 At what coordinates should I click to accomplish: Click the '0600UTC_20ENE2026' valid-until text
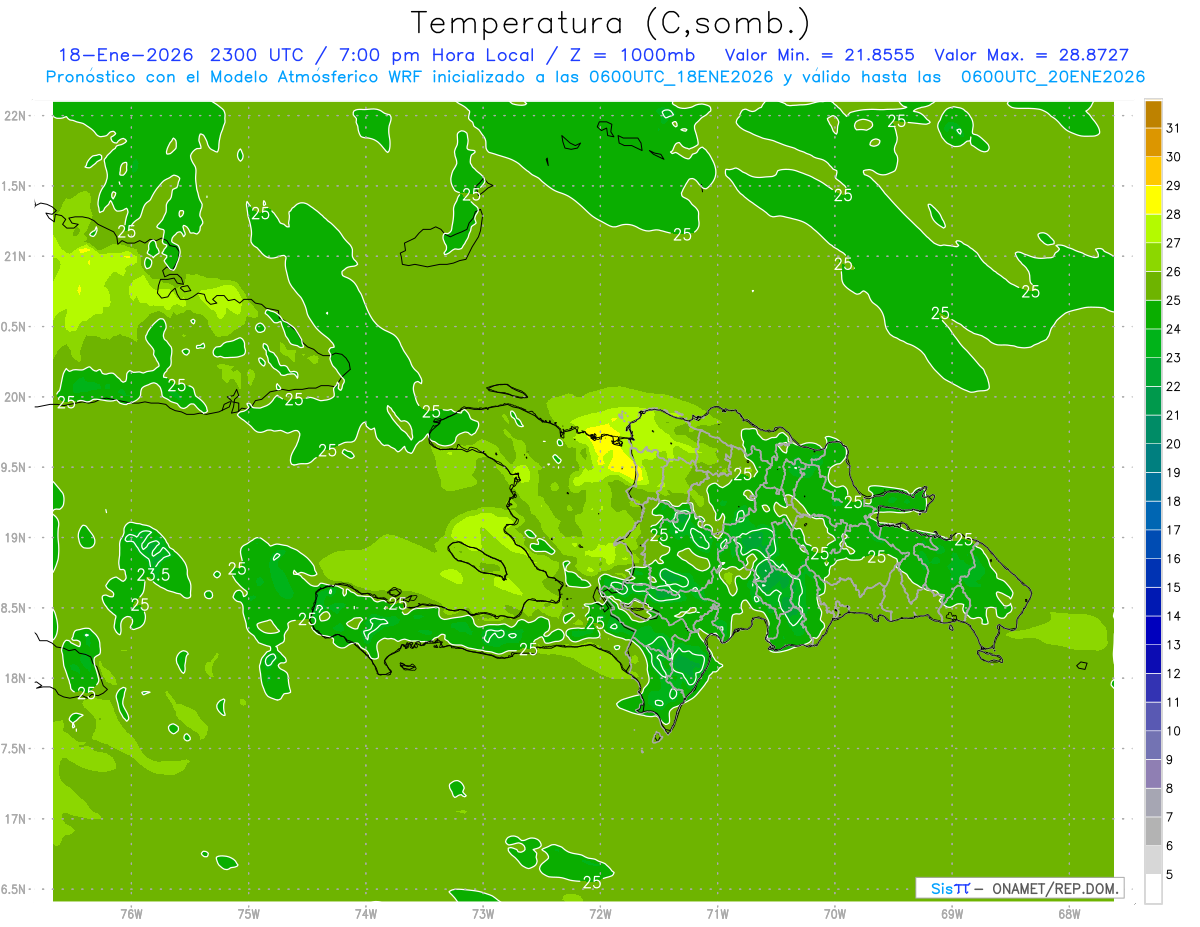(1053, 77)
